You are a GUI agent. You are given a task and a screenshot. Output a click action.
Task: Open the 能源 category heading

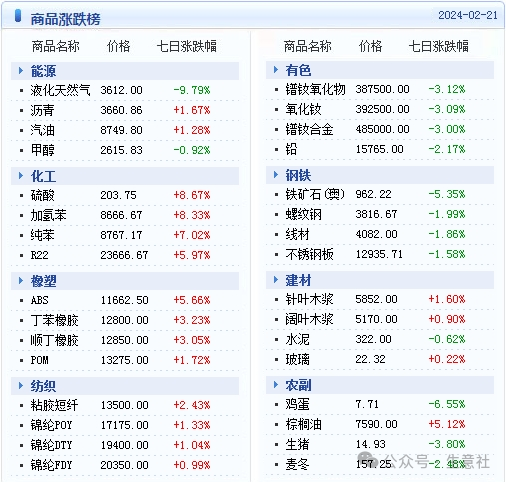pyautogui.click(x=43, y=71)
